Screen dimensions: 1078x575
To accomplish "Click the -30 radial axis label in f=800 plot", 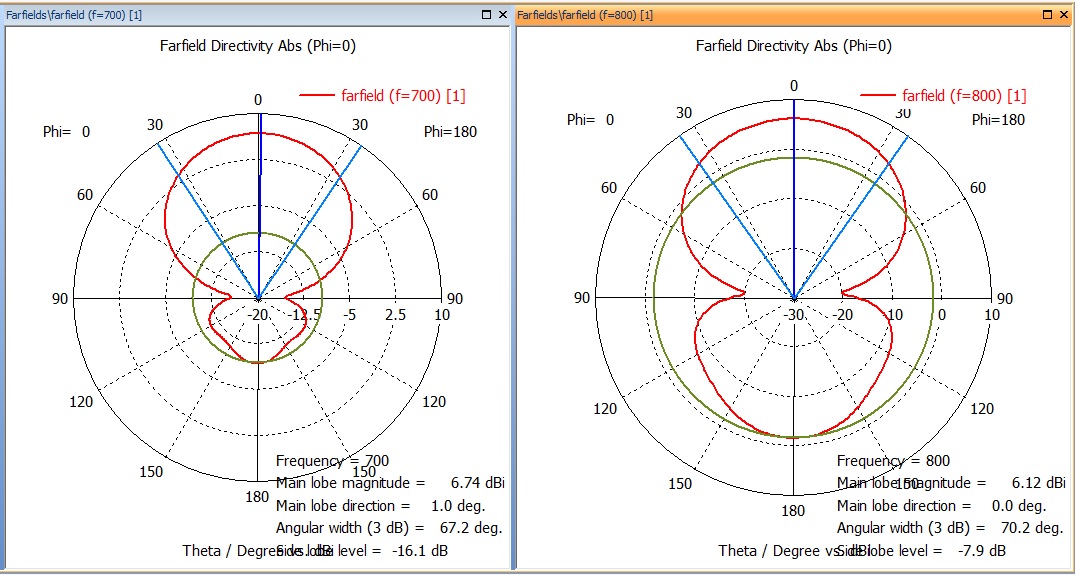I will pyautogui.click(x=794, y=315).
